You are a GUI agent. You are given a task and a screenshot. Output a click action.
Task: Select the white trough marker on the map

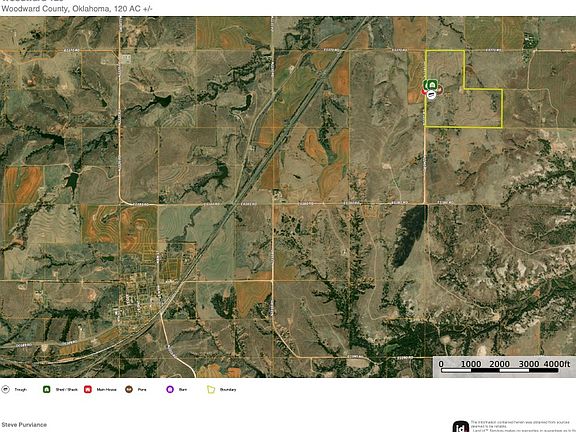(x=431, y=95)
